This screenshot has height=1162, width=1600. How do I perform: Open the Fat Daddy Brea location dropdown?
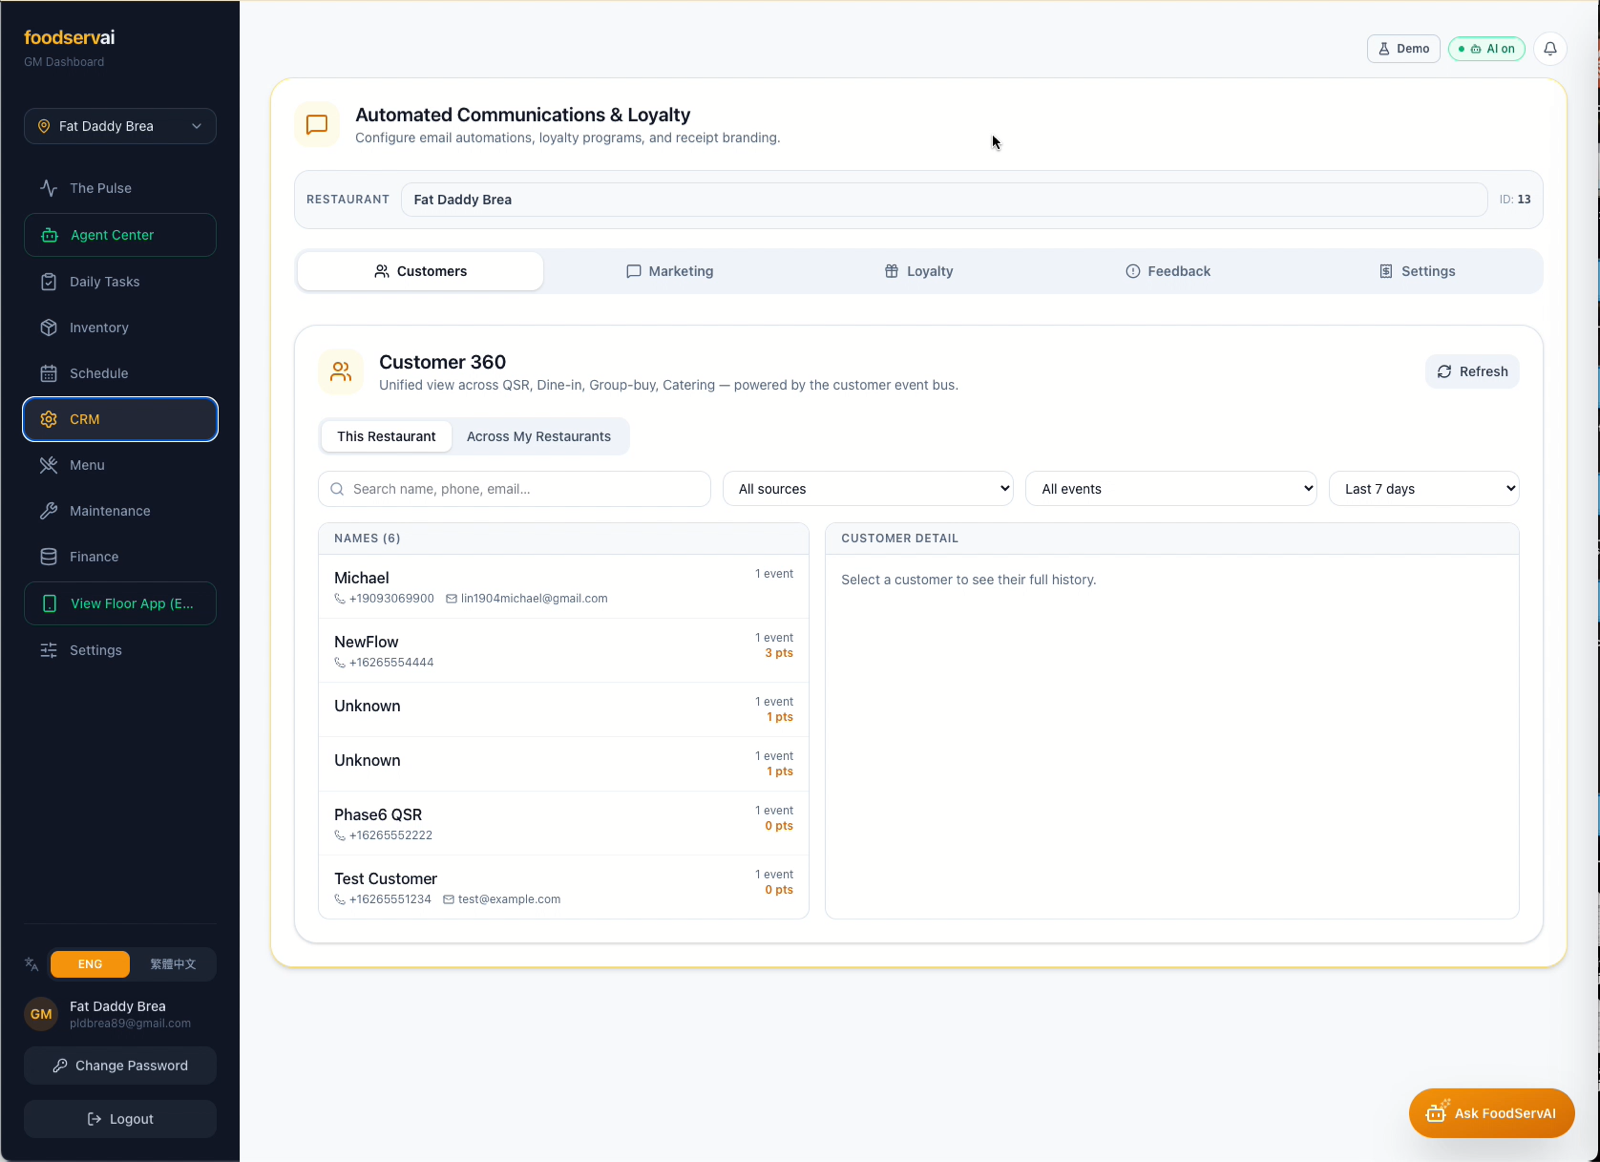click(120, 126)
